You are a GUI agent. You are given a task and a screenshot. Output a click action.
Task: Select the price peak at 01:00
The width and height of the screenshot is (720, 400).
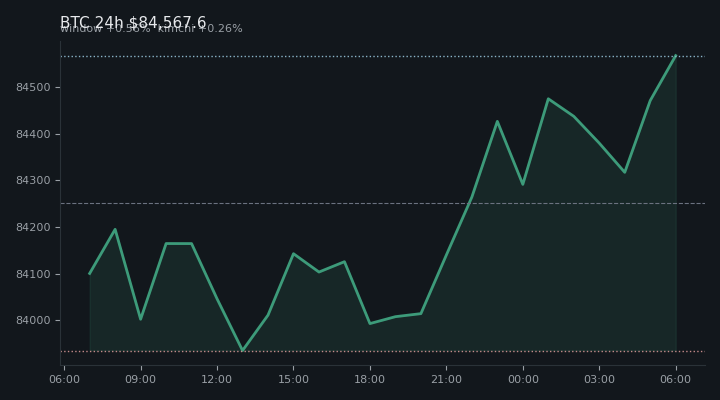click(548, 99)
